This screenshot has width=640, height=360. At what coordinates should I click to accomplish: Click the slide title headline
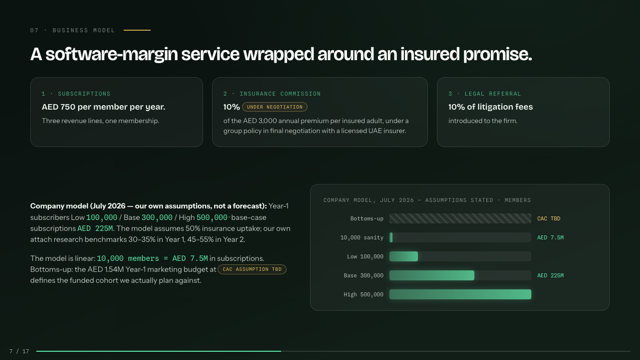pyautogui.click(x=281, y=54)
